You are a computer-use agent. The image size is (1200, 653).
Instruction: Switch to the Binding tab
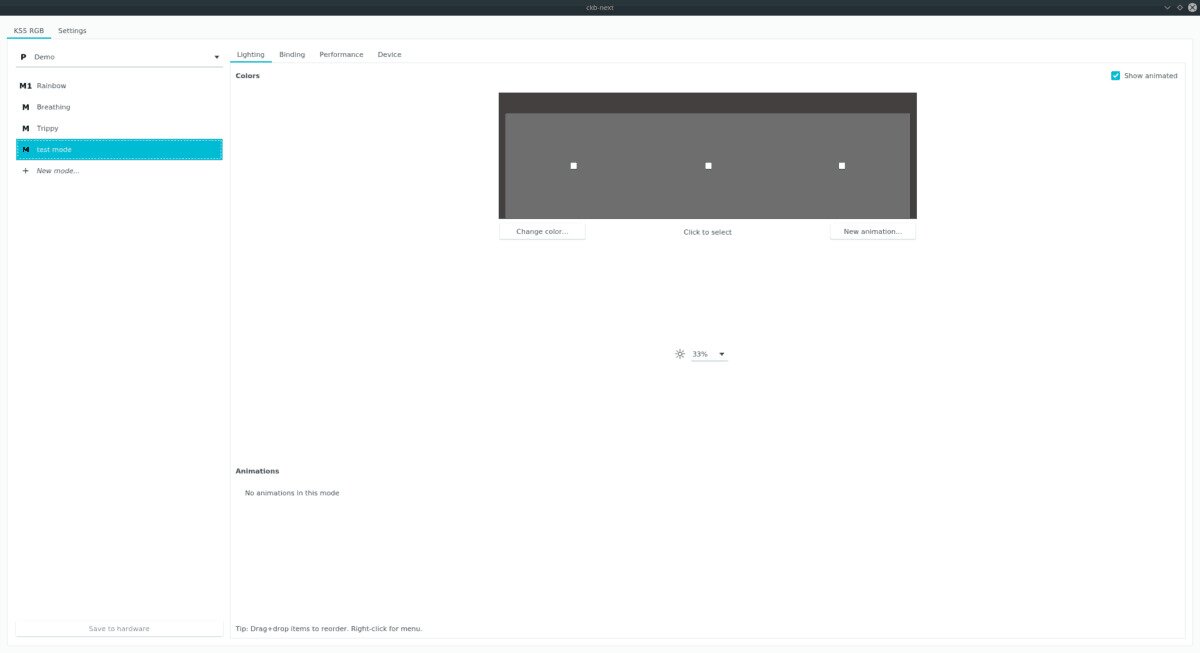click(x=292, y=55)
